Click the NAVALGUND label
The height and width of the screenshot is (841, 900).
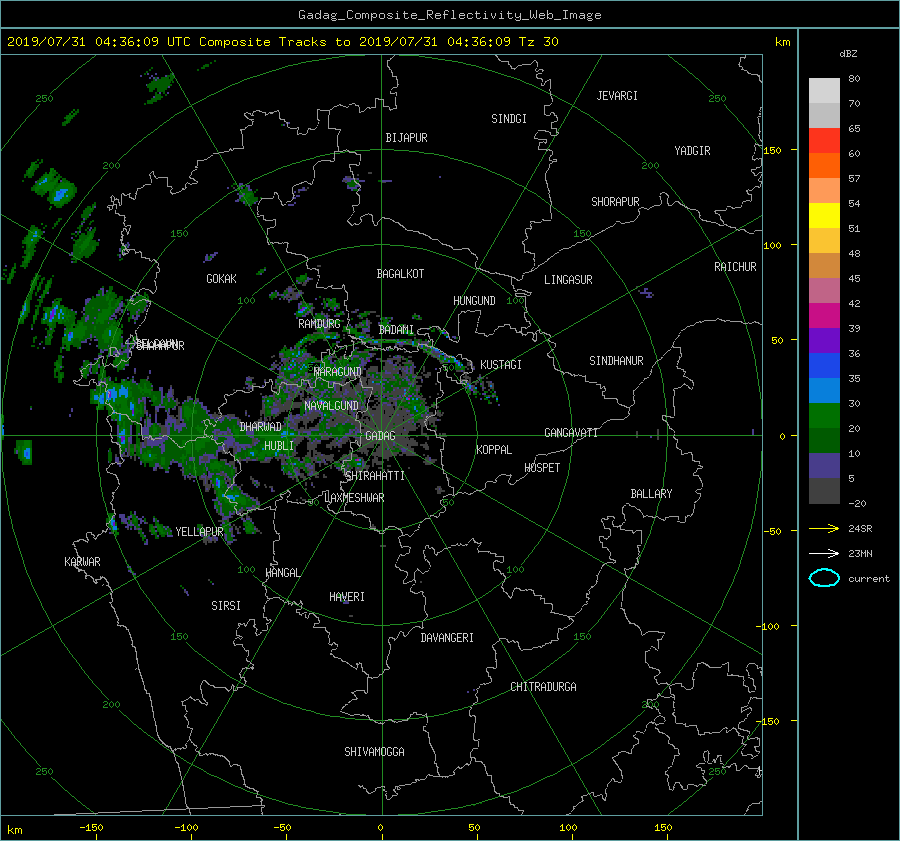331,406
